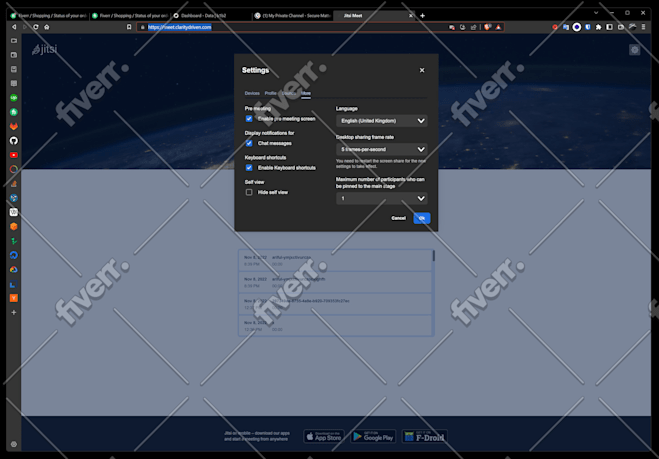Disable Enable Keyboard shortcuts checkbox
The image size is (659, 459).
[x=249, y=167]
